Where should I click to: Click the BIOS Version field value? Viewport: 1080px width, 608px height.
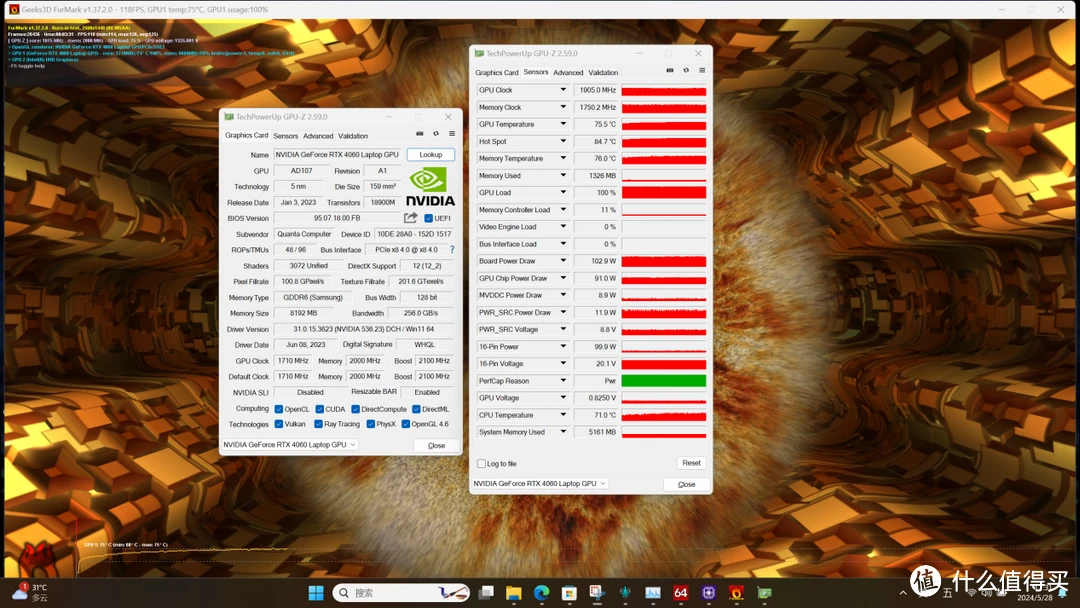coord(337,218)
